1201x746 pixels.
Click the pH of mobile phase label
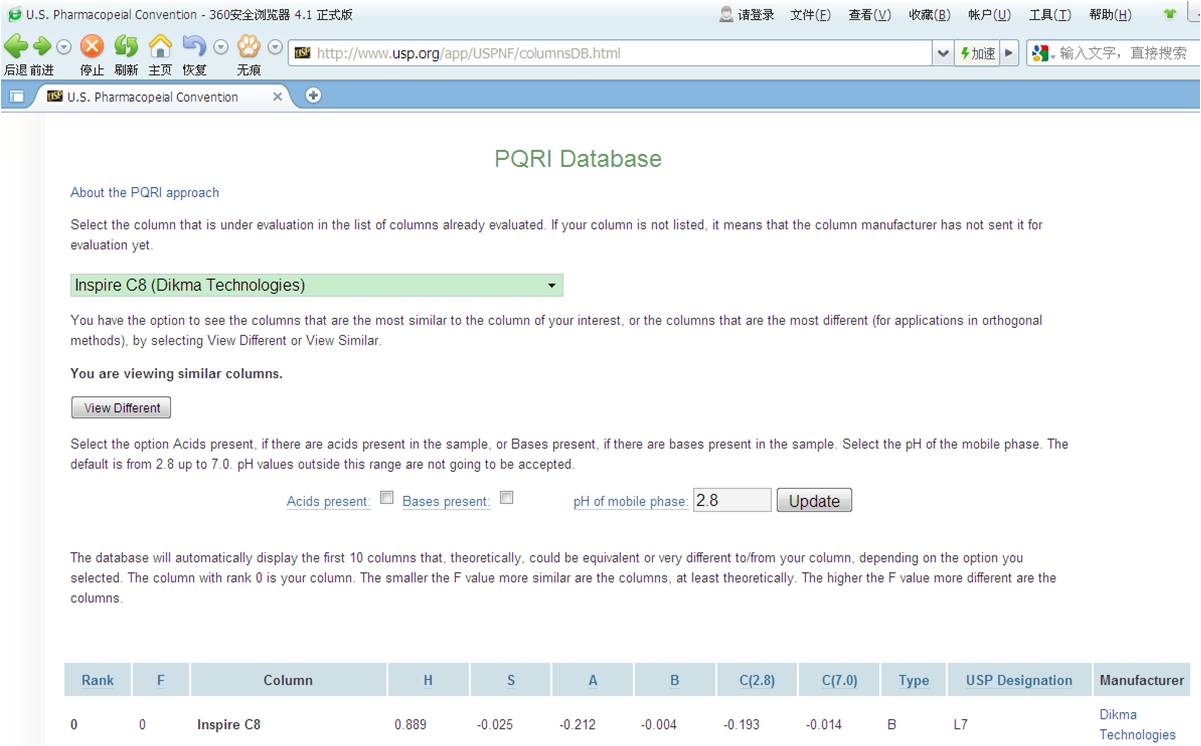tap(630, 501)
